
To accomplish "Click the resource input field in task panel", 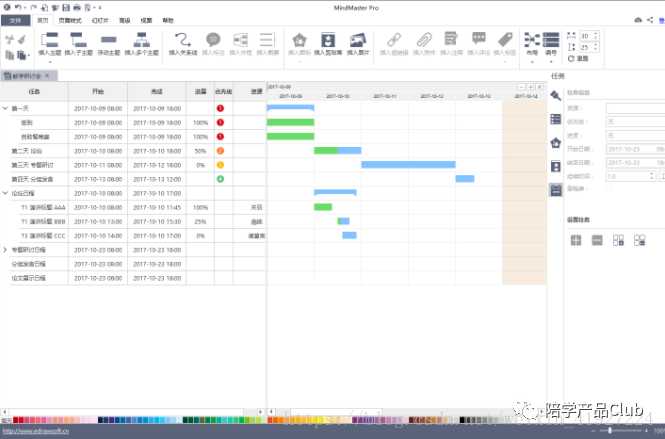I will coord(635,108).
